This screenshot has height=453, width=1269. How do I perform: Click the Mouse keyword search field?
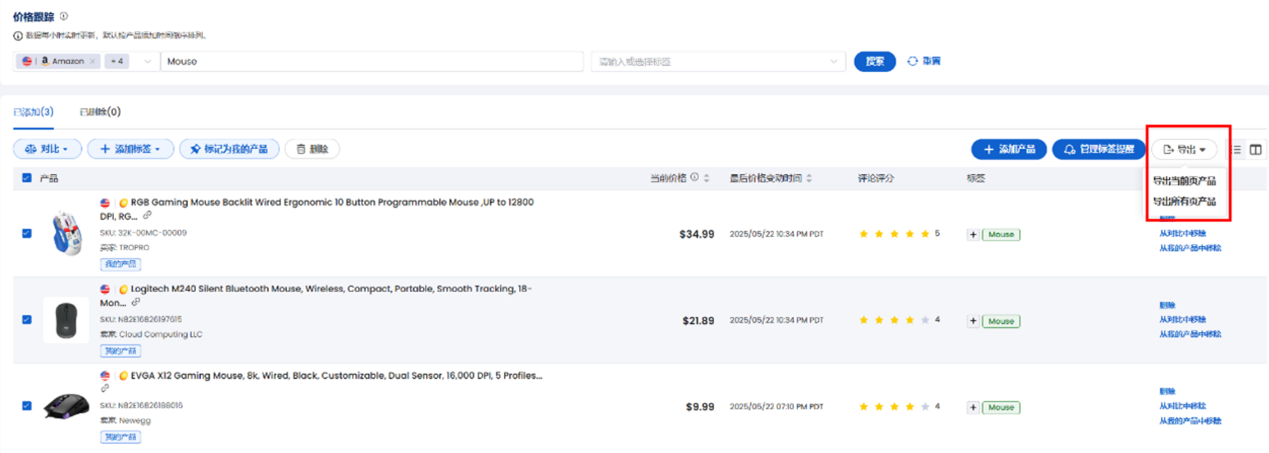pos(370,62)
